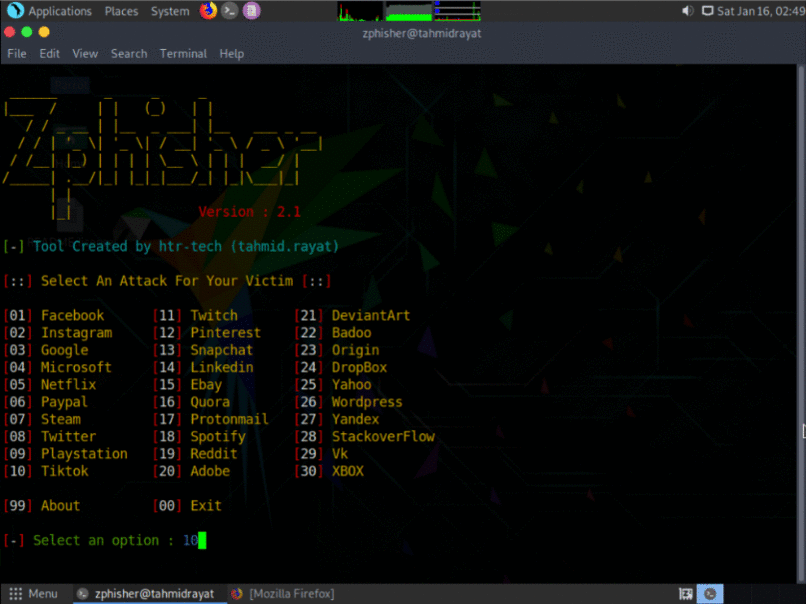Click the text 'Reddit' option 19
806x604 pixels.
(214, 454)
